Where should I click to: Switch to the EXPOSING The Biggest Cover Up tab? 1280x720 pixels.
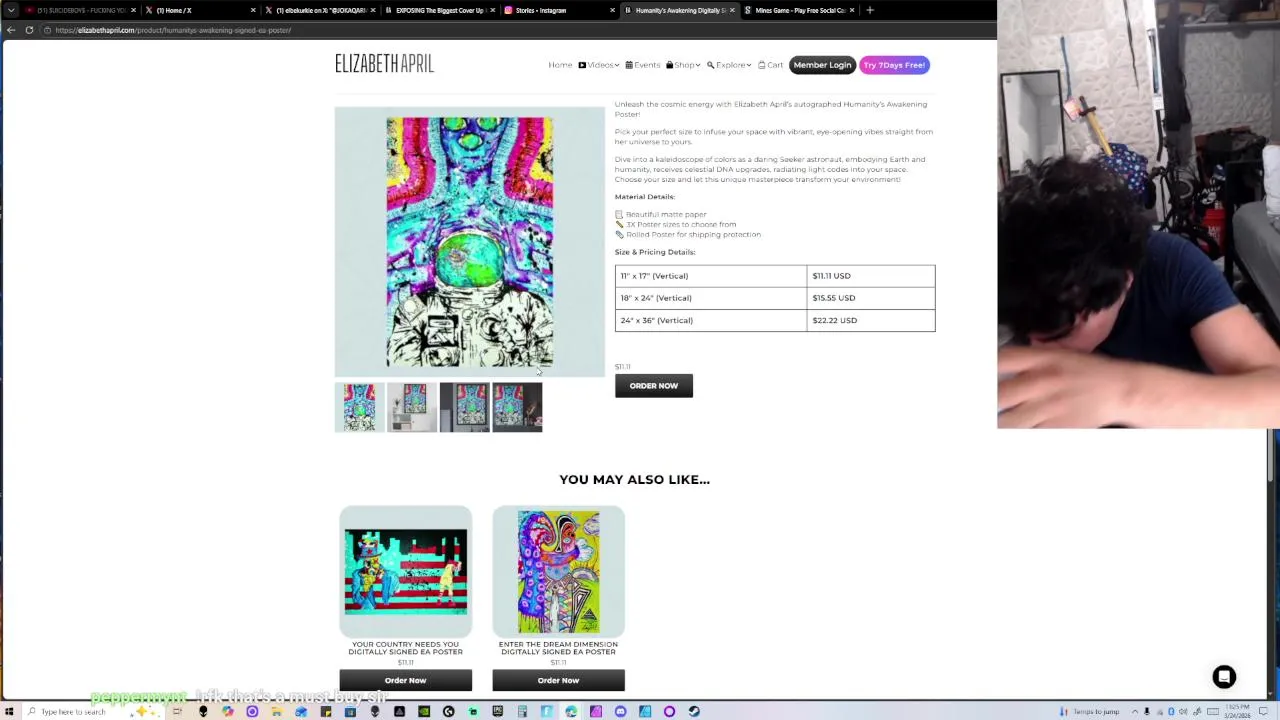[440, 10]
